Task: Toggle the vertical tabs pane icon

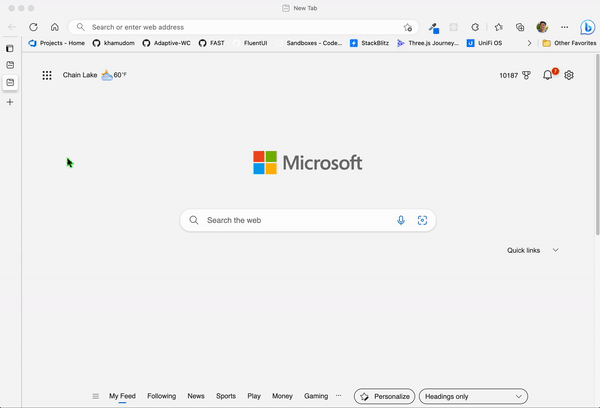Action: point(10,49)
